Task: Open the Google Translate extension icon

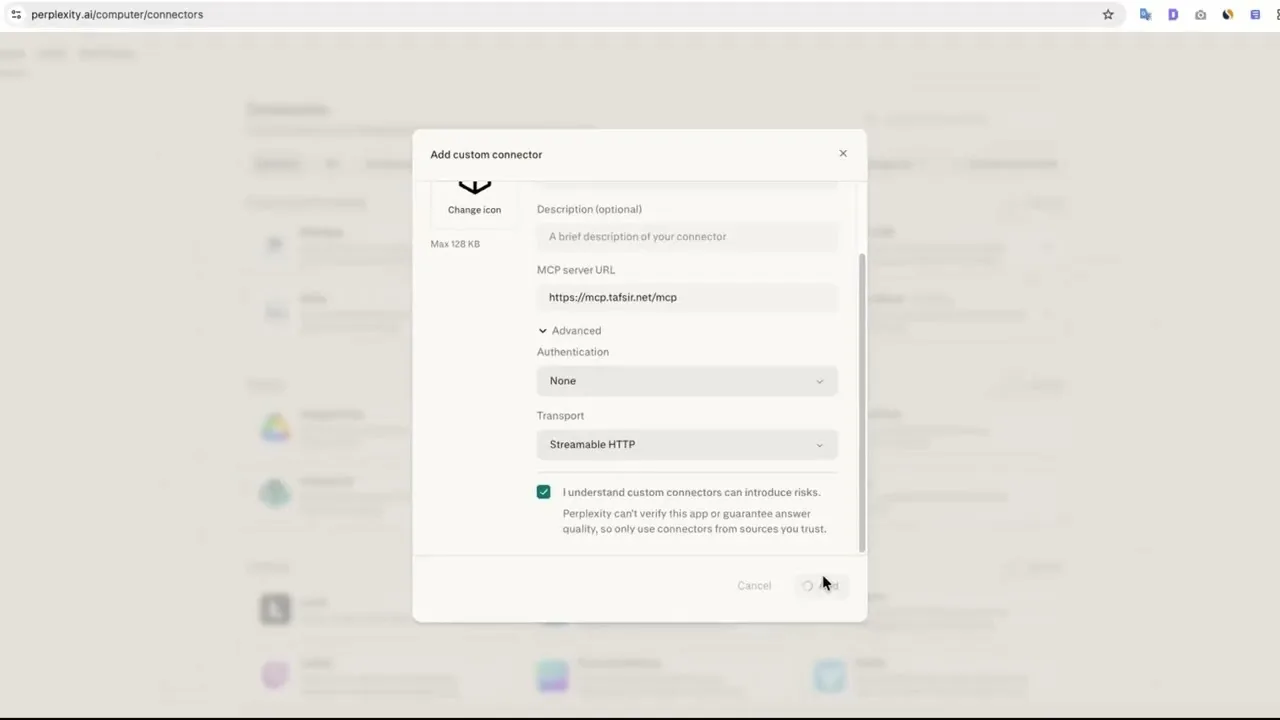Action: [x=1145, y=14]
